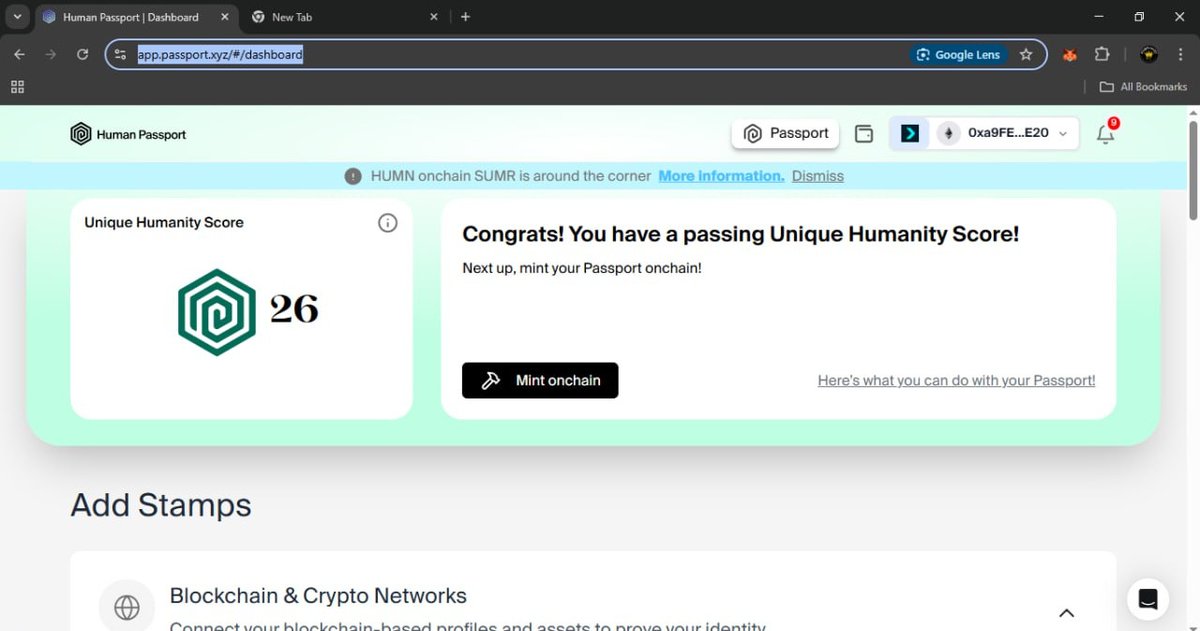Click the Add Stamps heading

tap(161, 505)
